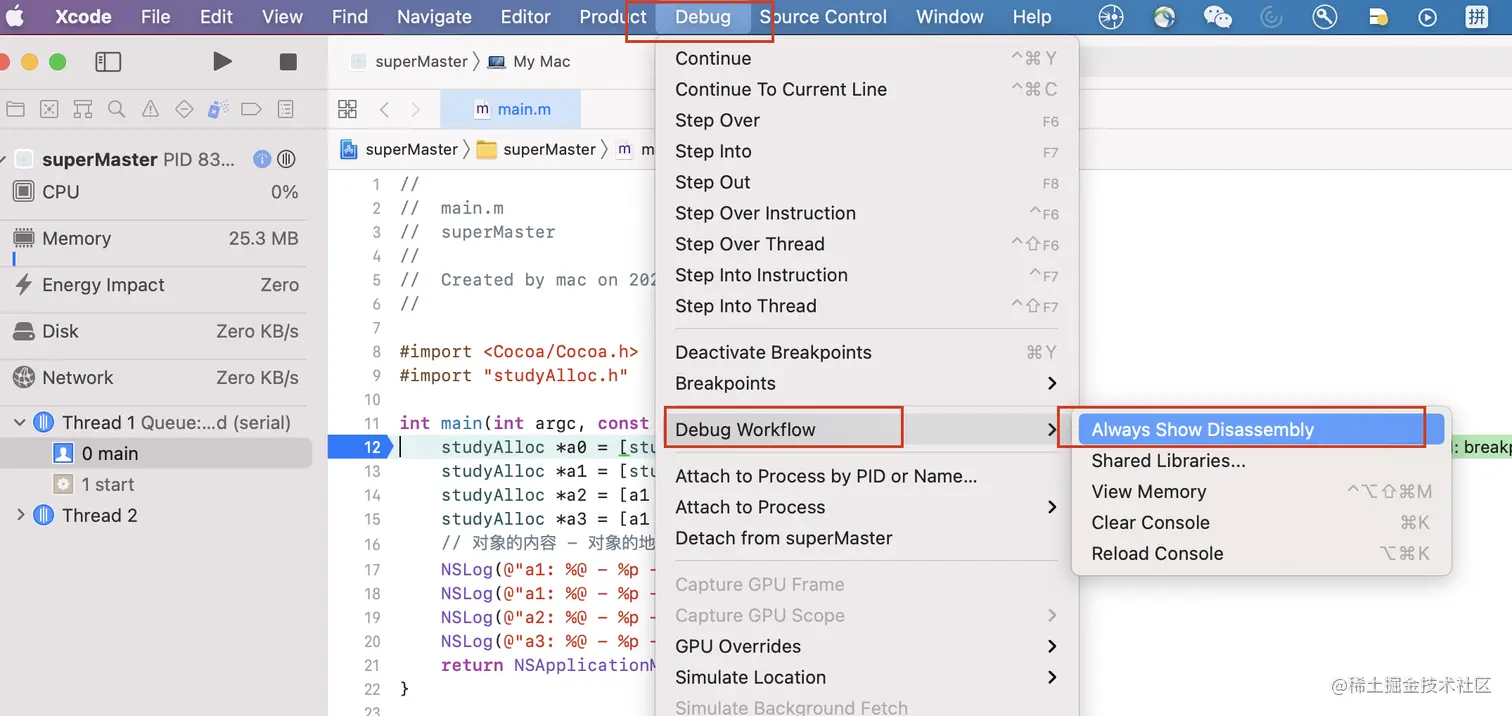Open the Energy Impact gauge

155,285
